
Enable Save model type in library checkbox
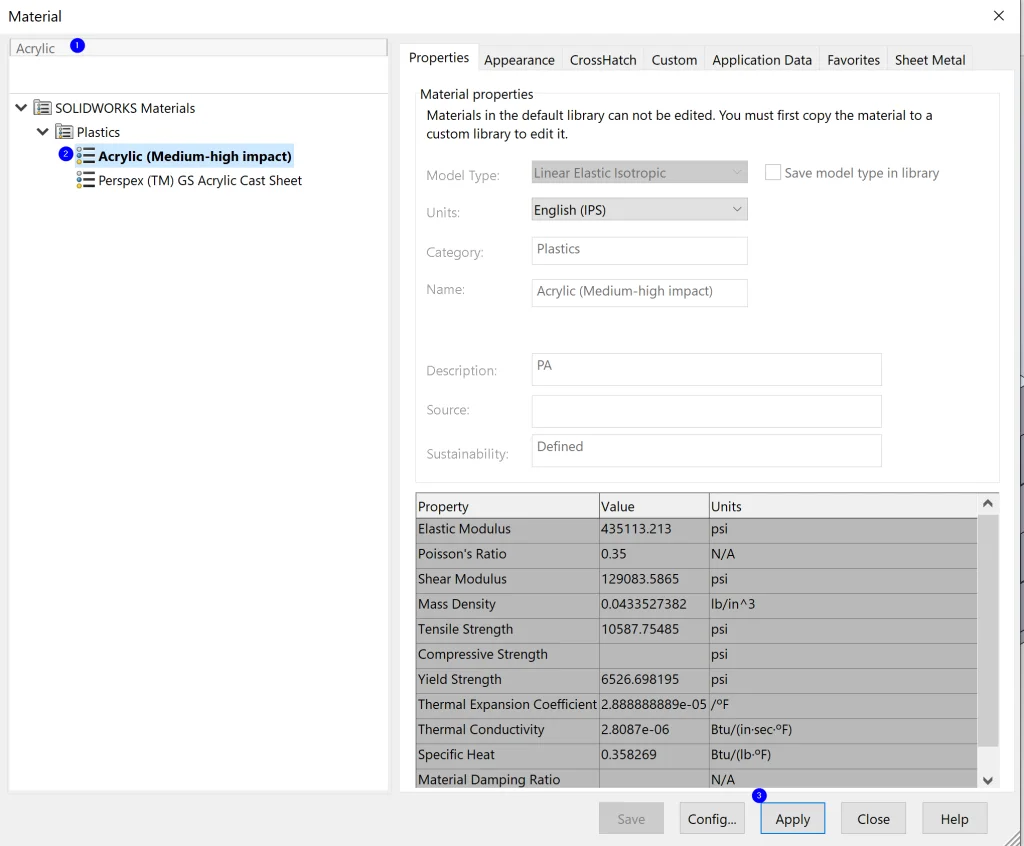(772, 173)
